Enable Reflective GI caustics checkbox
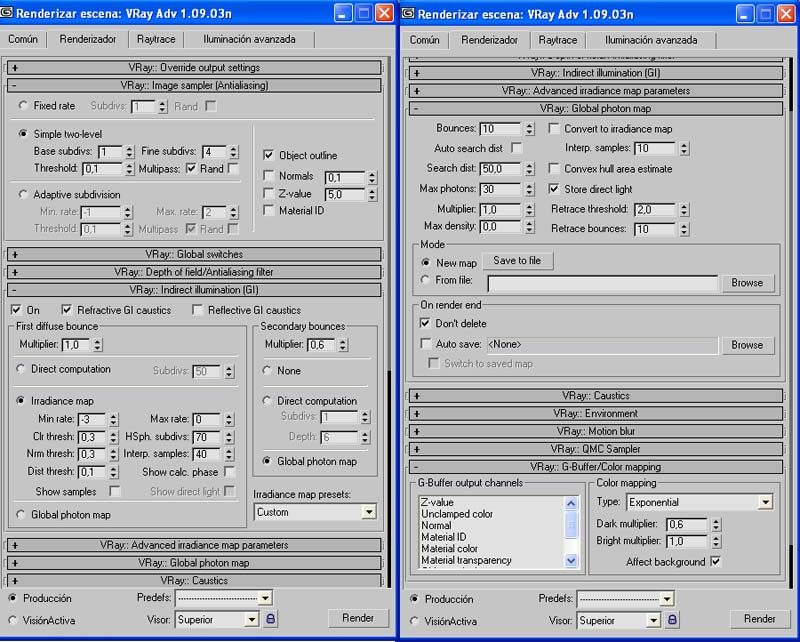This screenshot has width=800, height=642. click(197, 310)
